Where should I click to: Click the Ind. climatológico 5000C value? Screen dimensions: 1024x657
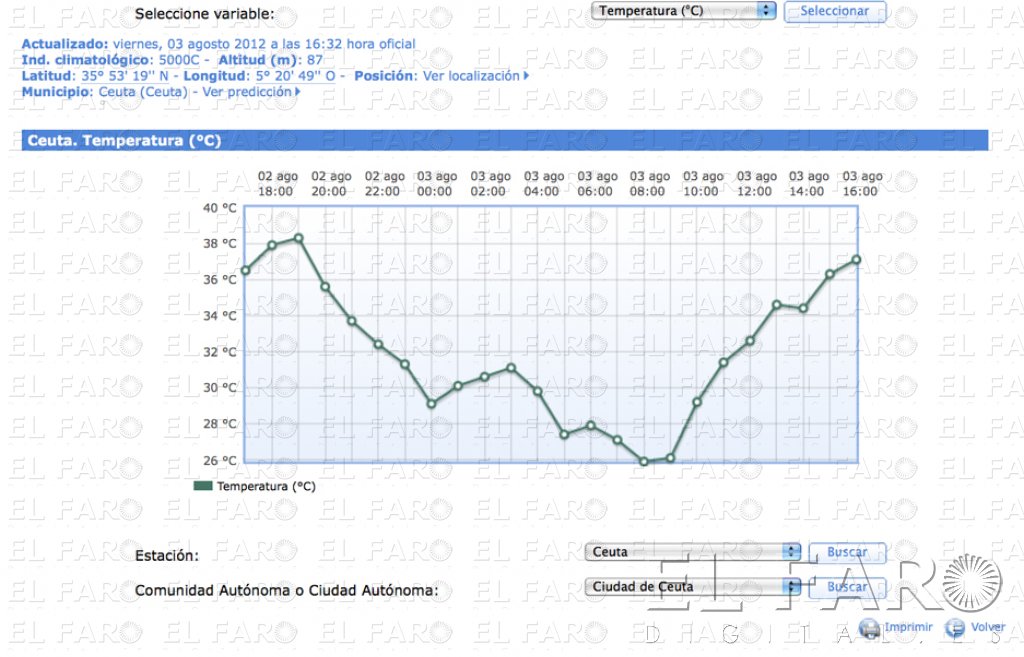(179, 60)
